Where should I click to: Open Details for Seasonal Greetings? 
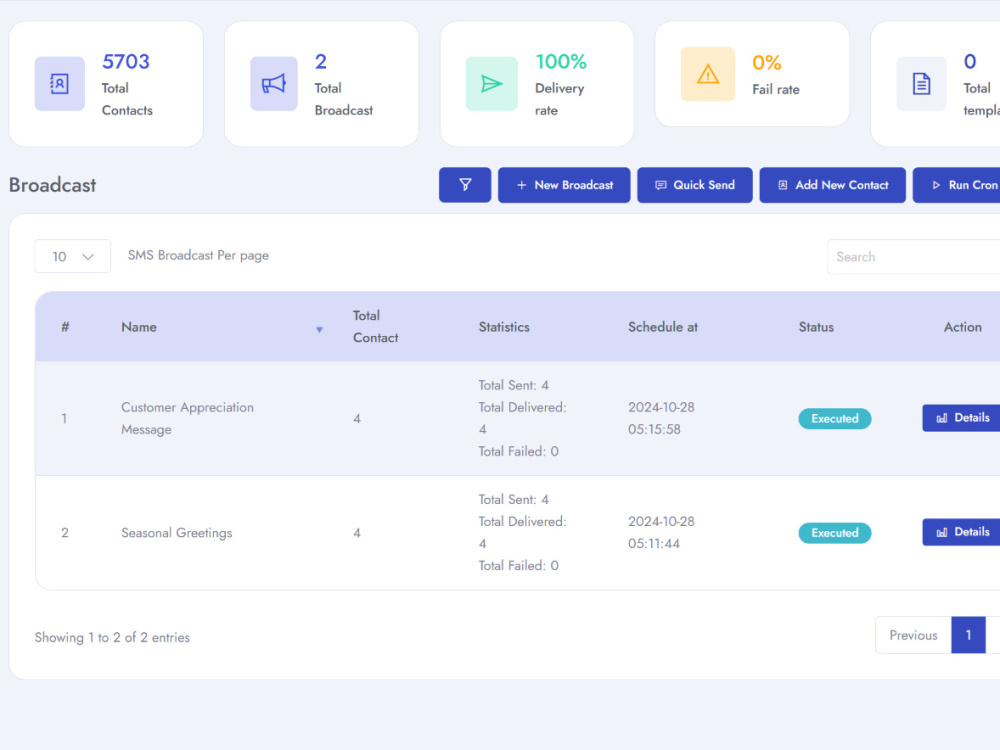(961, 532)
